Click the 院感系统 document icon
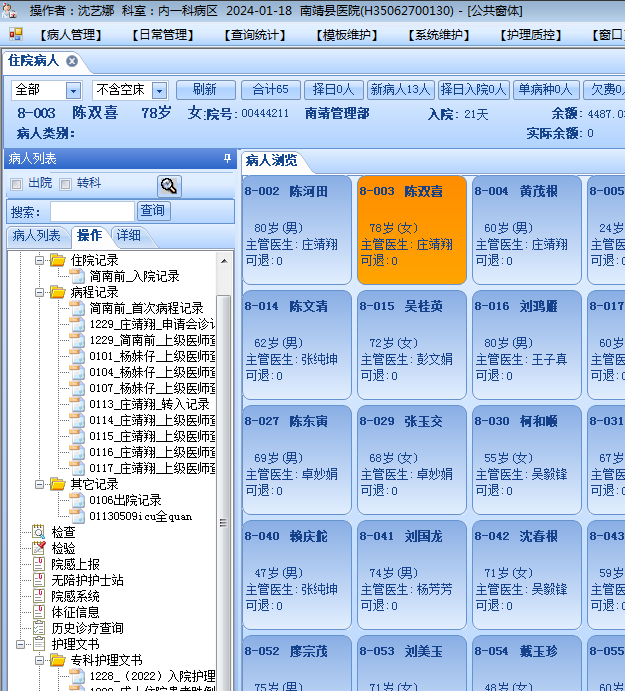This screenshot has width=625, height=691. point(39,596)
